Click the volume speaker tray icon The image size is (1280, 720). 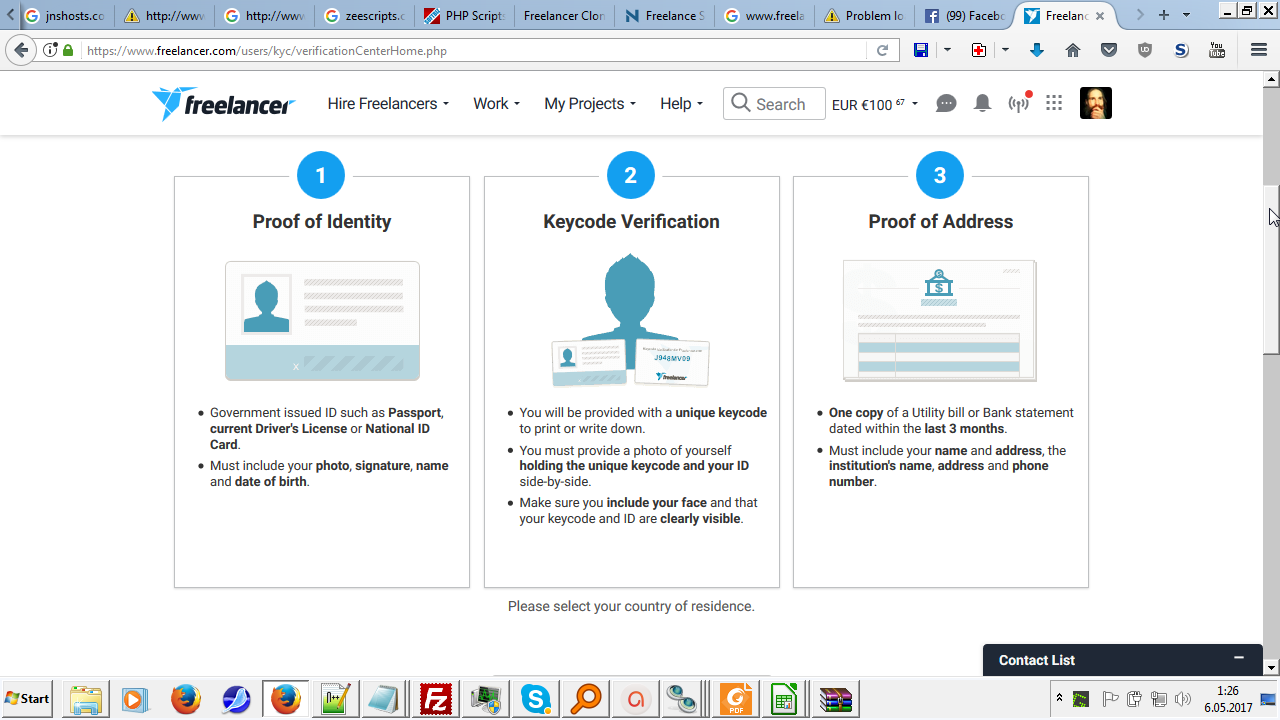pos(1184,699)
